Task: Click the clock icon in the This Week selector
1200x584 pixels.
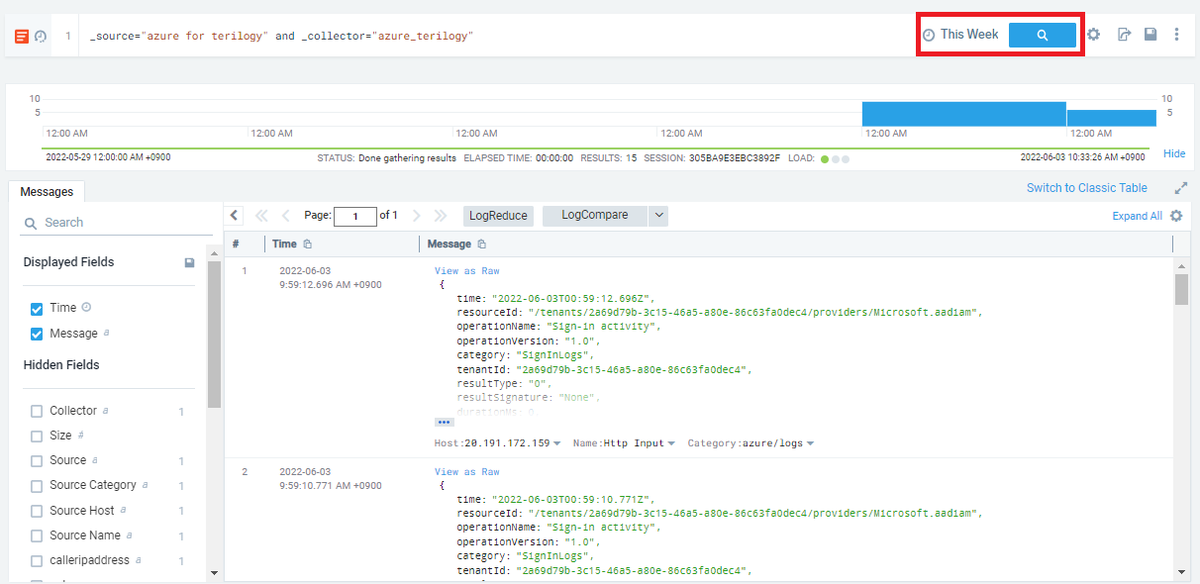Action: click(931, 33)
